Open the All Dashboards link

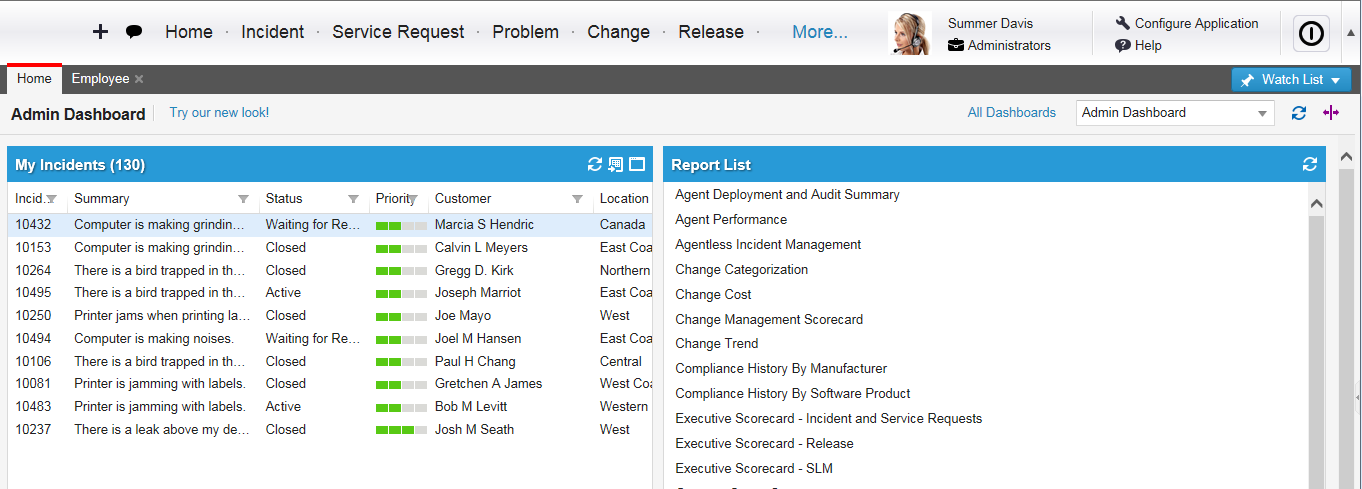pyautogui.click(x=1011, y=113)
